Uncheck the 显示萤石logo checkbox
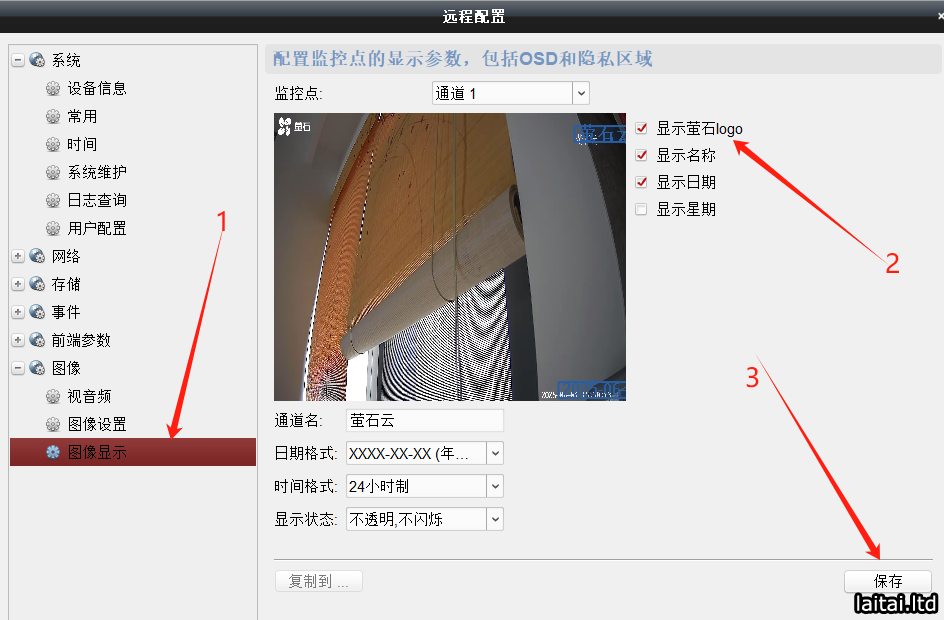 [x=641, y=128]
